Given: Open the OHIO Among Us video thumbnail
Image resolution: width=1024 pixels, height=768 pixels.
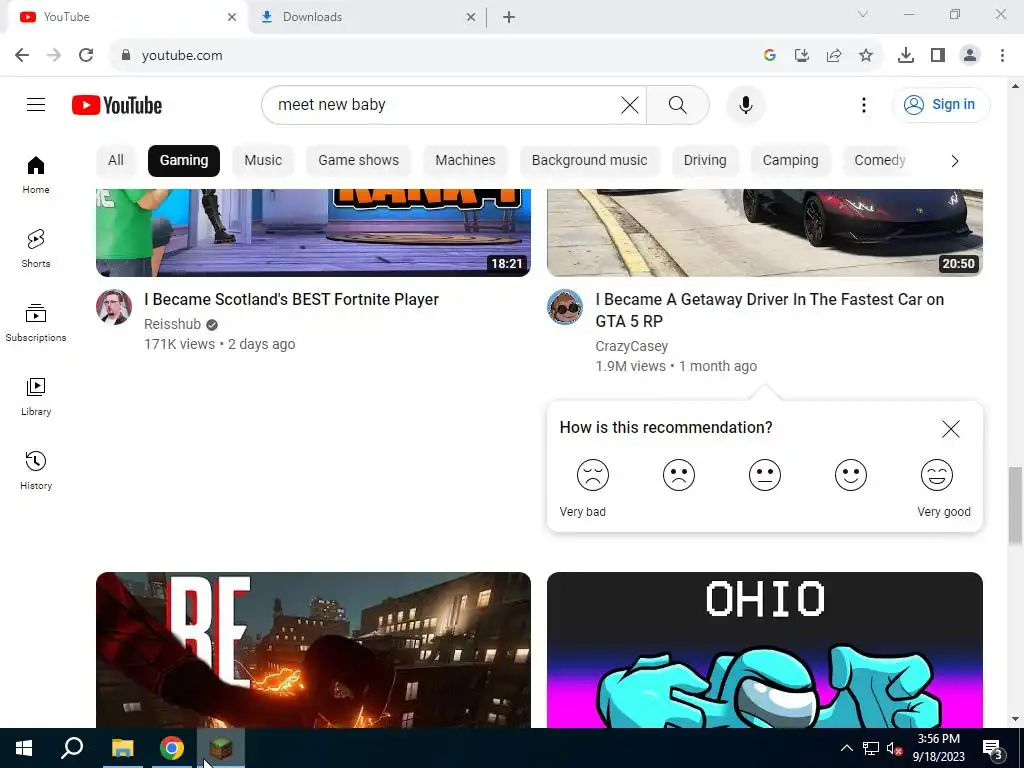Looking at the screenshot, I should (765, 650).
